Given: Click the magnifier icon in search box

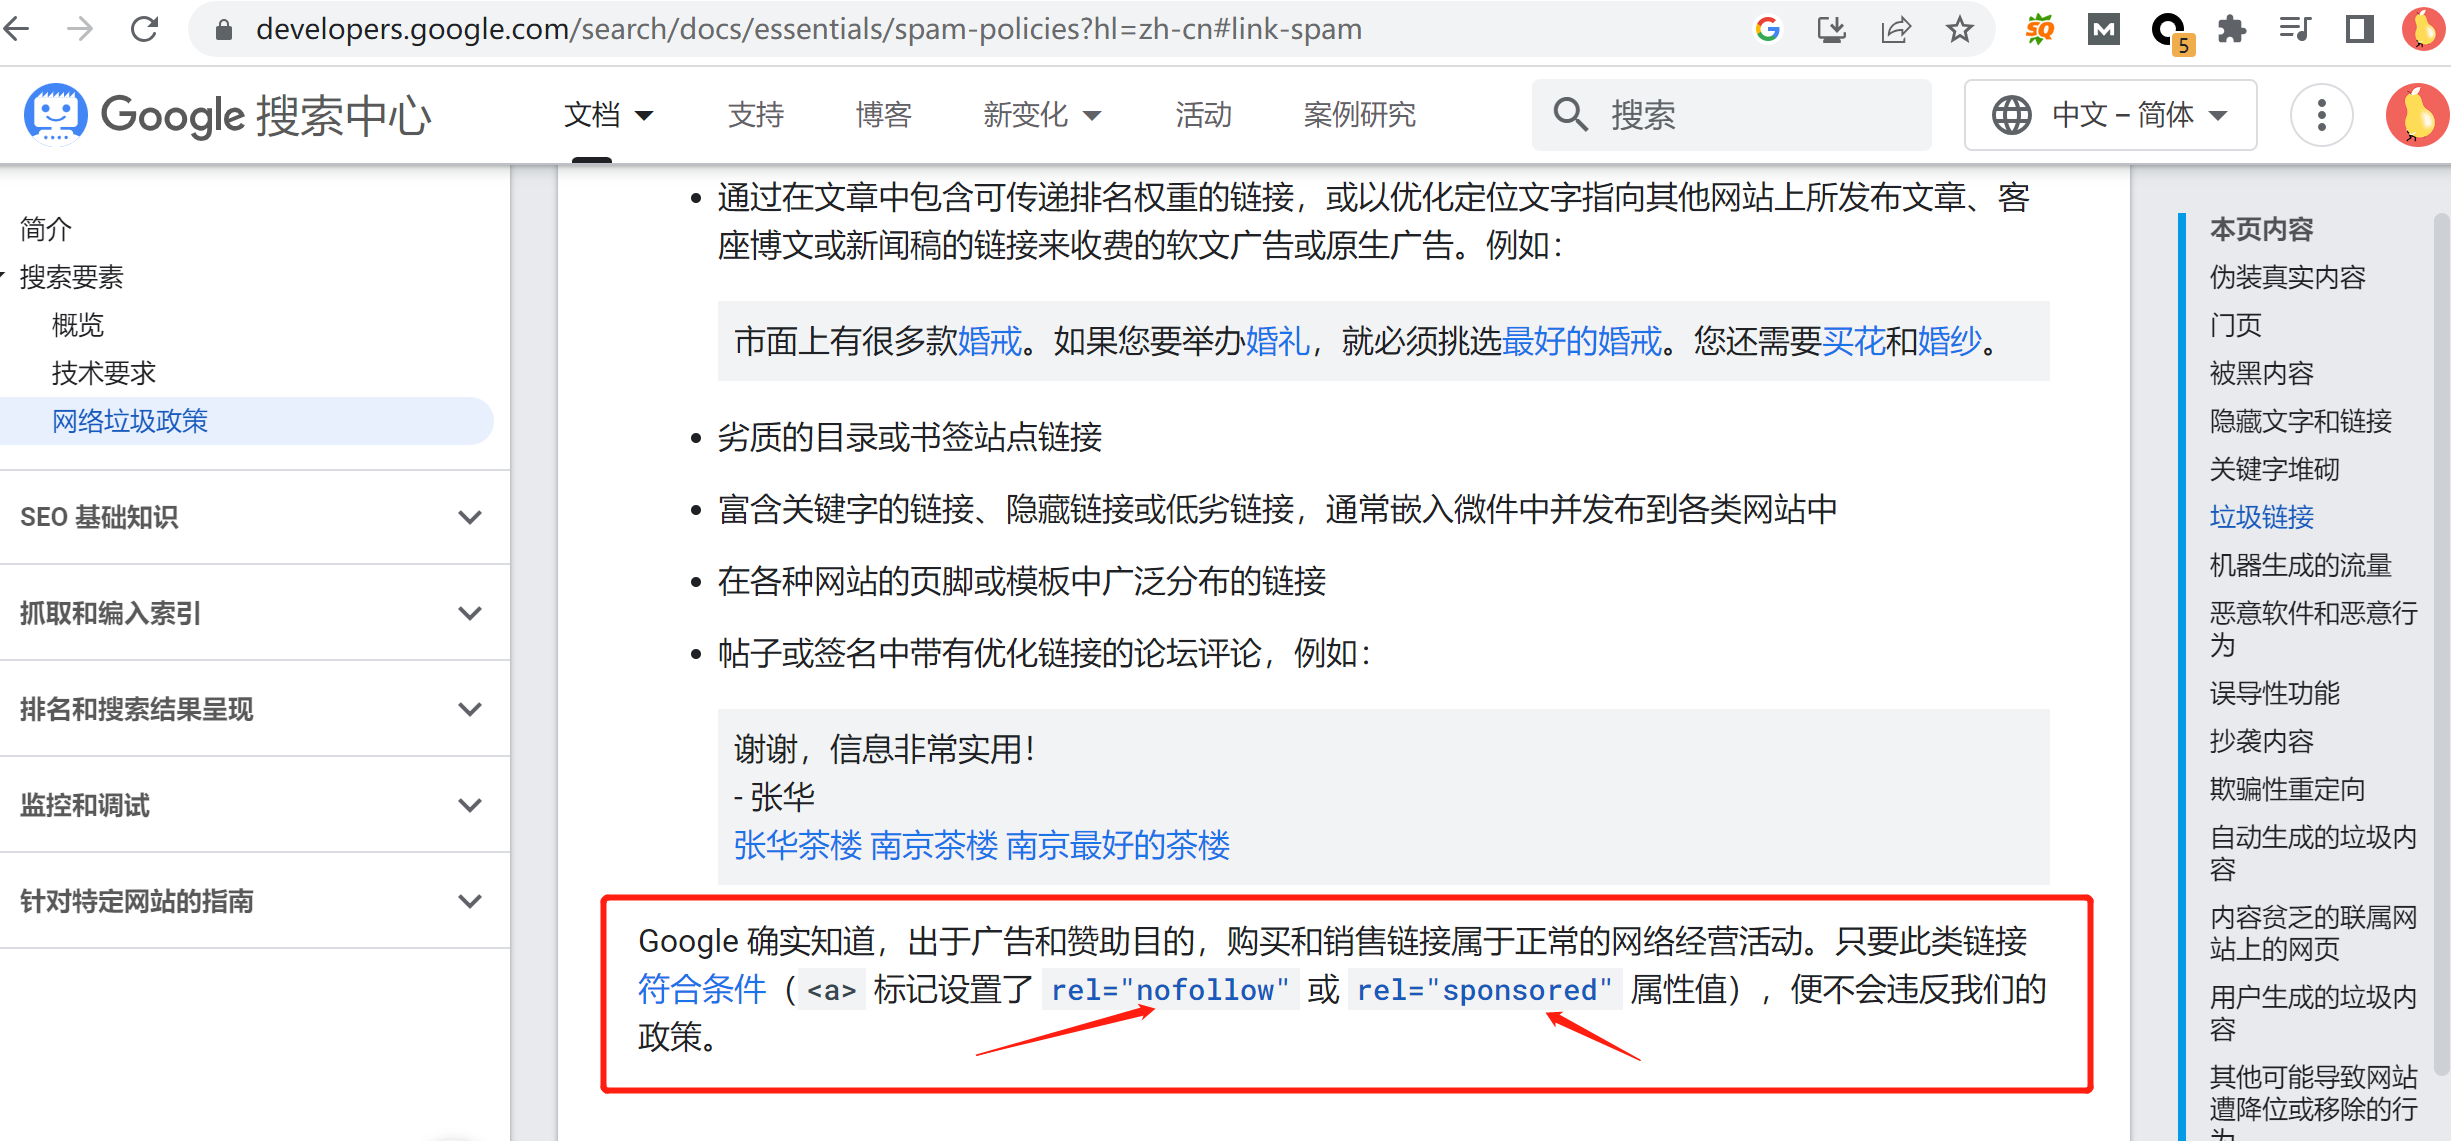Looking at the screenshot, I should [x=1571, y=114].
